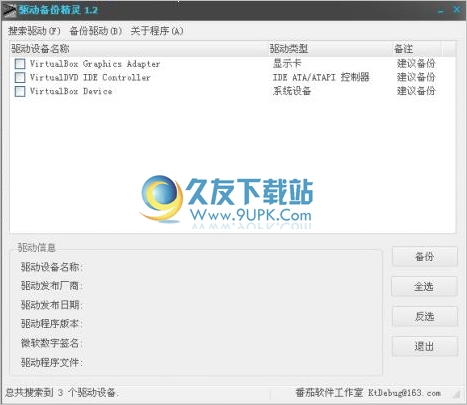Select VirtualBox Graphics Adapter row text
This screenshot has height=405, width=467.
(x=95, y=64)
